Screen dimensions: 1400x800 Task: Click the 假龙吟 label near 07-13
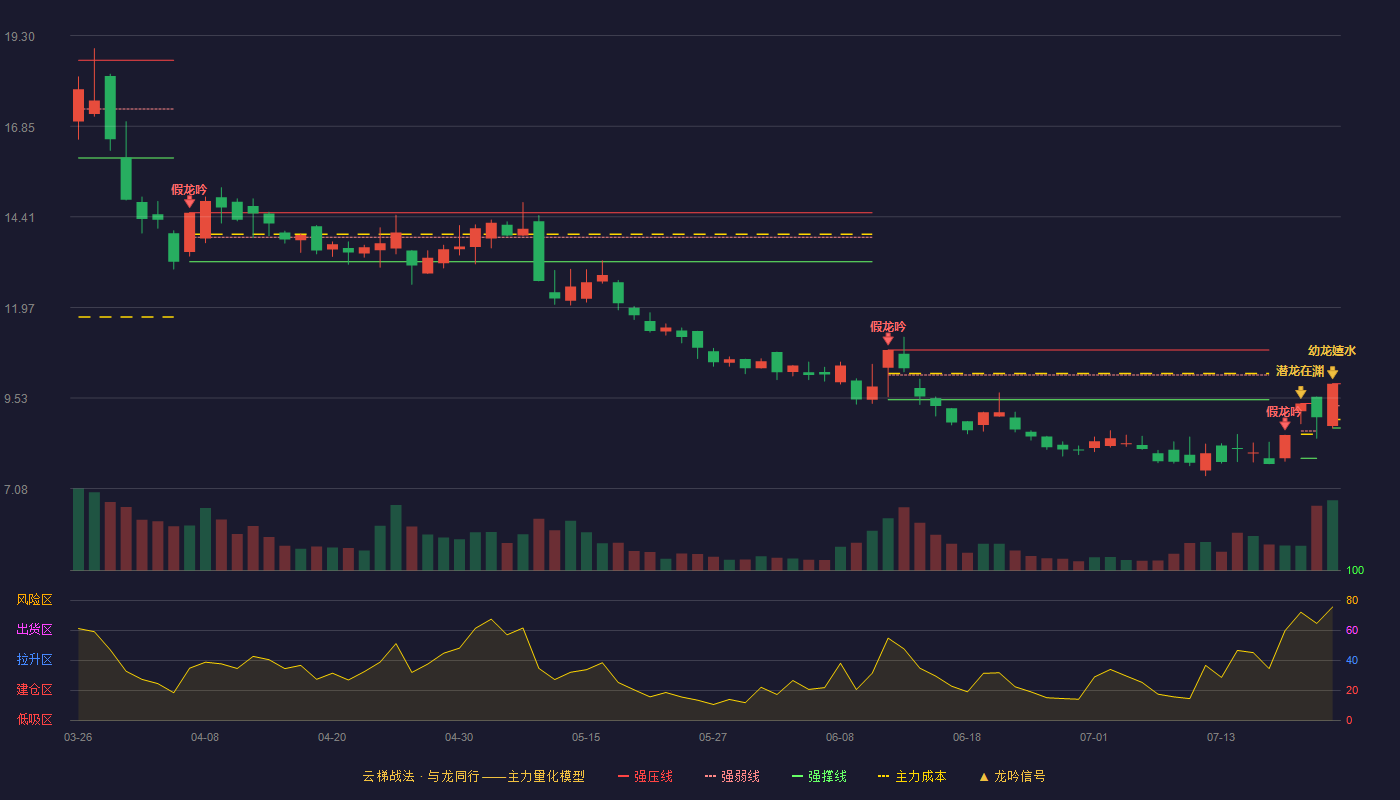click(1284, 412)
